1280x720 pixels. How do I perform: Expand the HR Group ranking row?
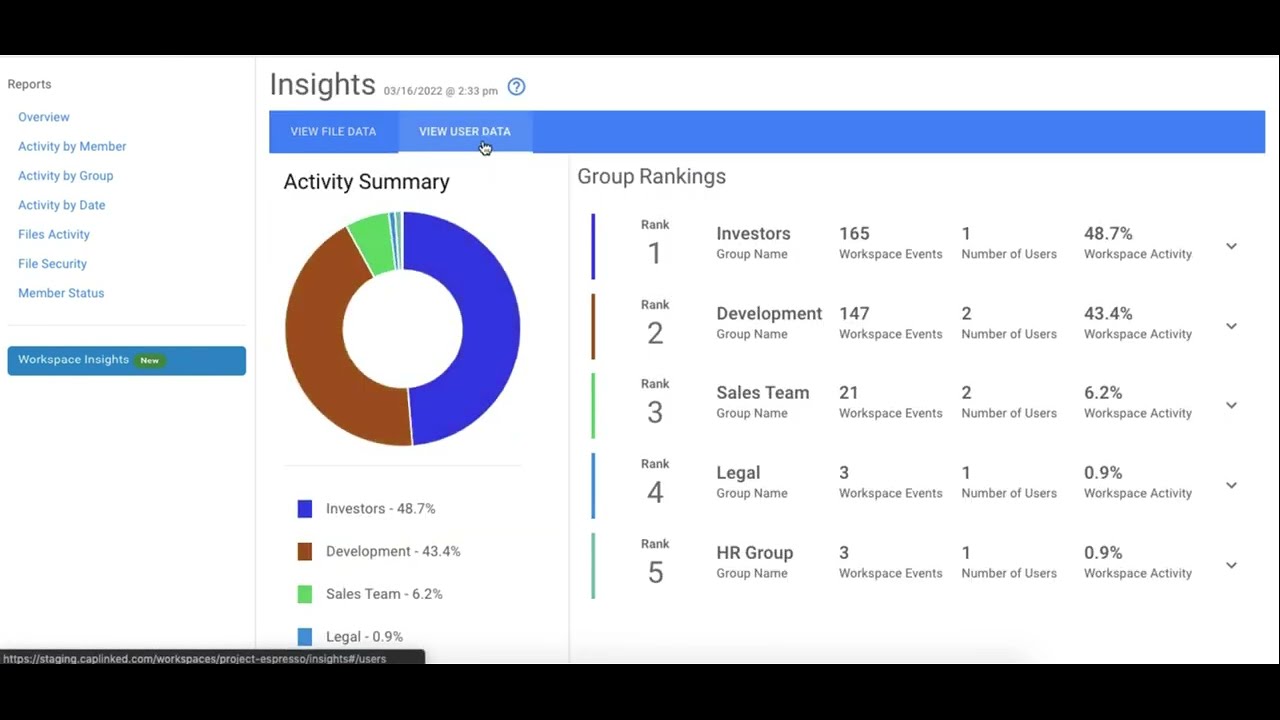pyautogui.click(x=1231, y=565)
